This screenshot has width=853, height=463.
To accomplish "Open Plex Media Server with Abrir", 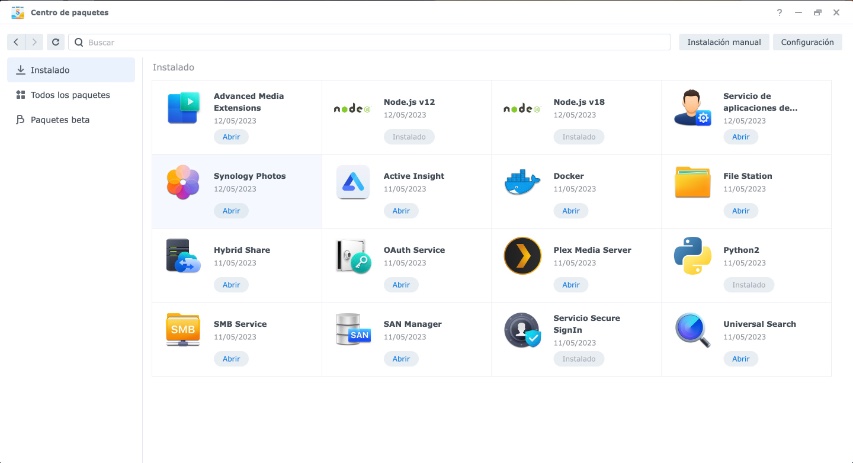I will (571, 285).
